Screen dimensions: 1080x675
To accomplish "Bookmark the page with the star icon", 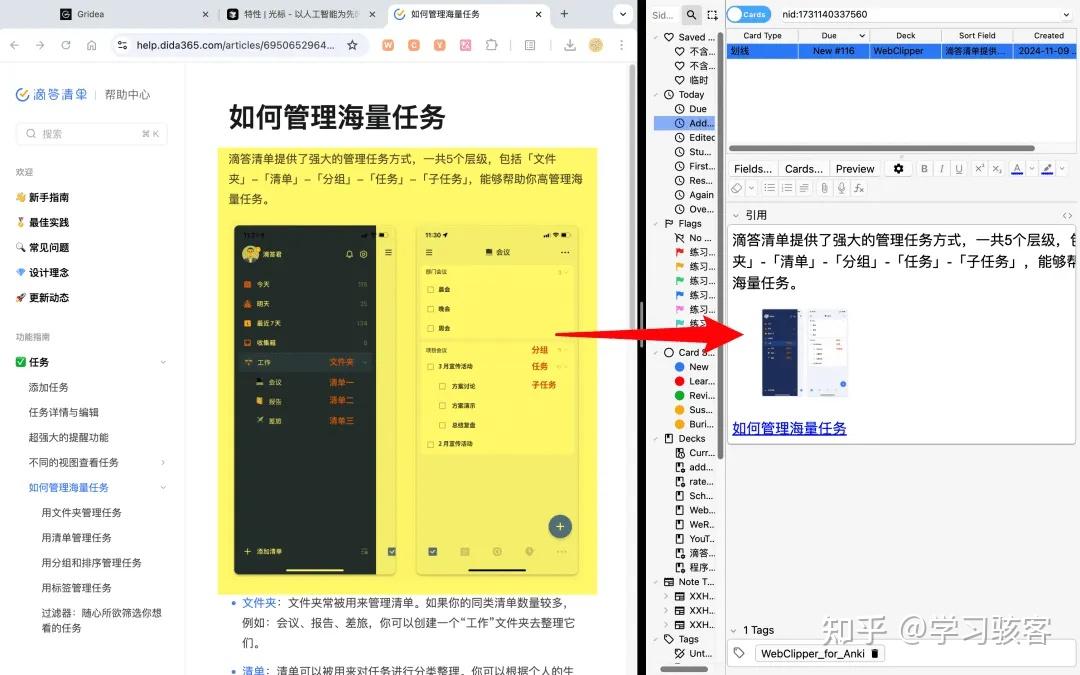I will (x=353, y=45).
